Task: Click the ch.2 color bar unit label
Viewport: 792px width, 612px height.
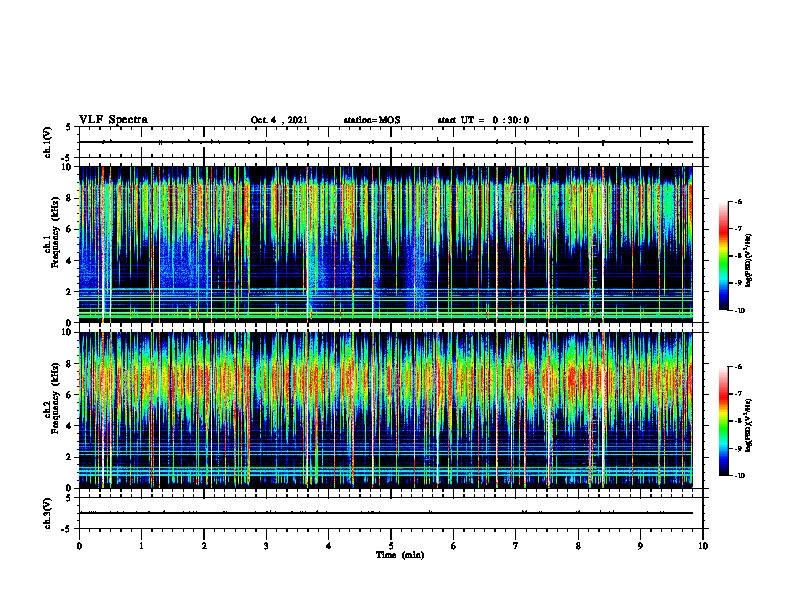Action: [749, 425]
